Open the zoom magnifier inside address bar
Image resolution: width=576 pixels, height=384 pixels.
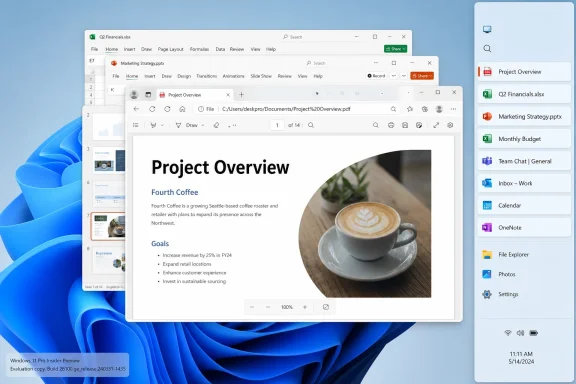coord(393,109)
